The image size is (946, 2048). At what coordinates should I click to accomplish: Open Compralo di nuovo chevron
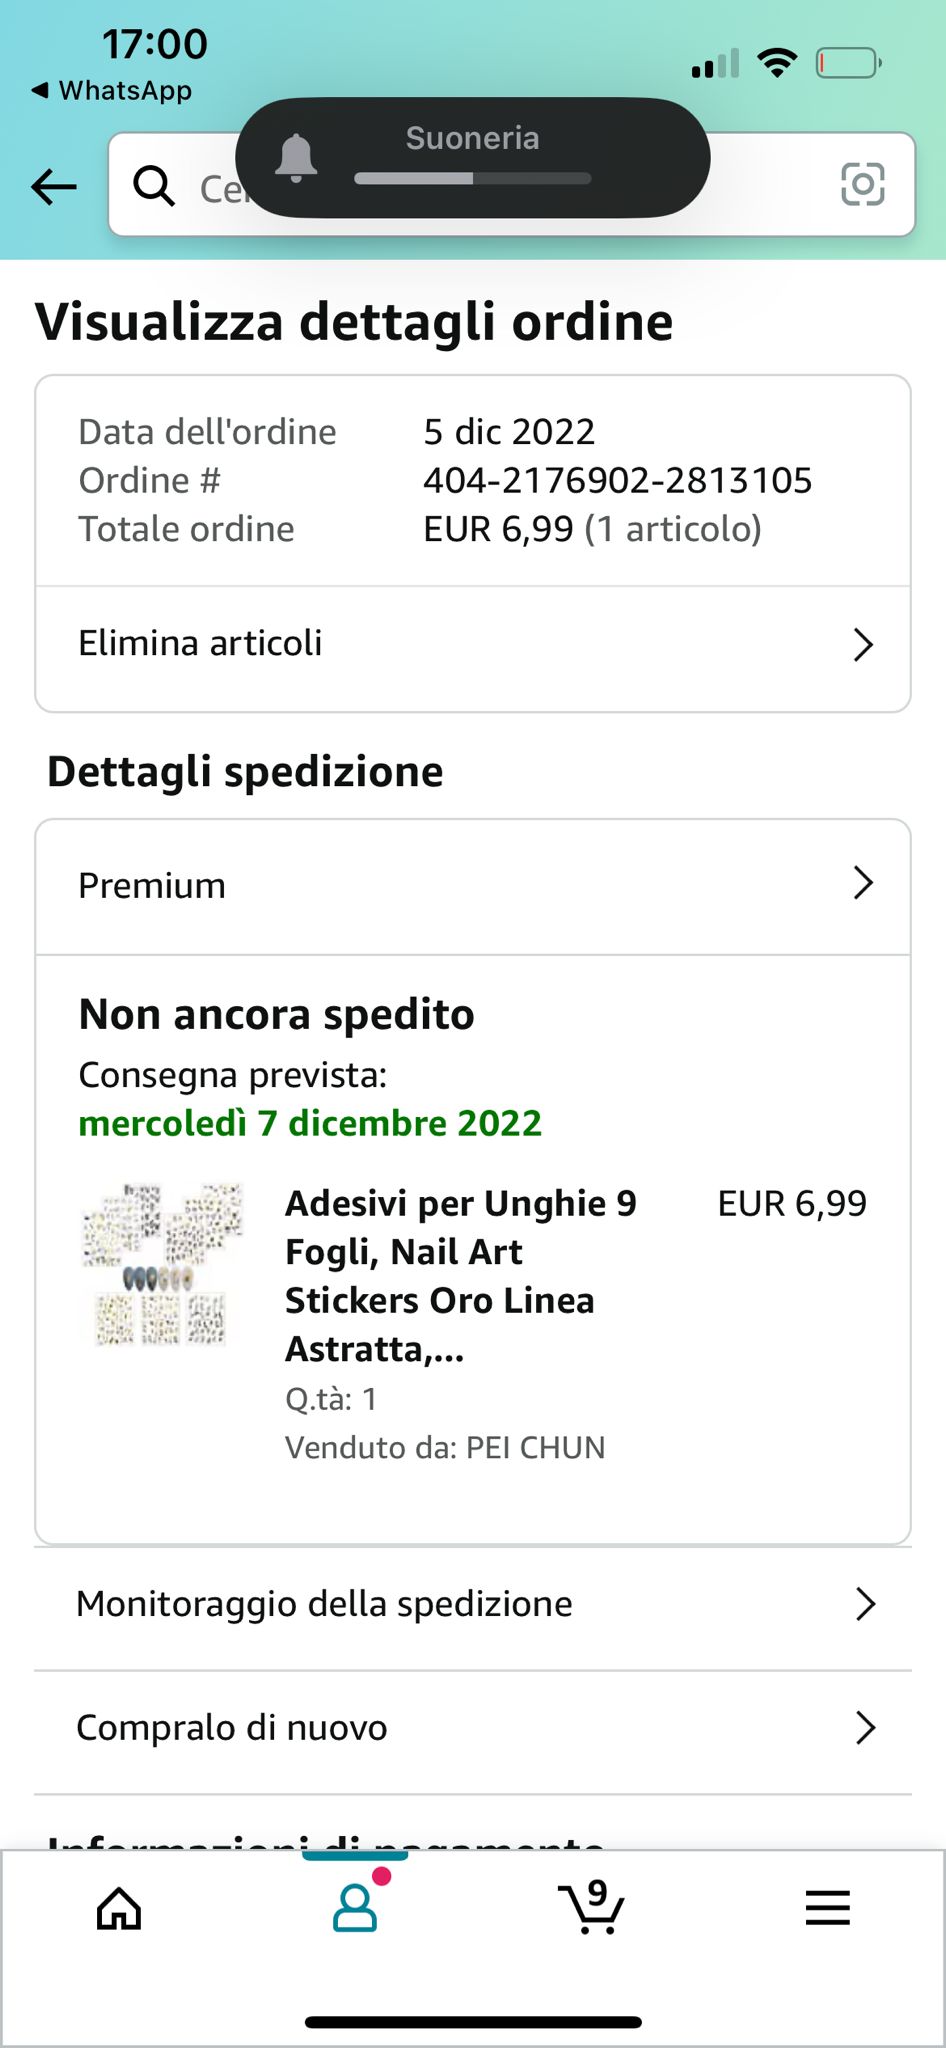(865, 1727)
